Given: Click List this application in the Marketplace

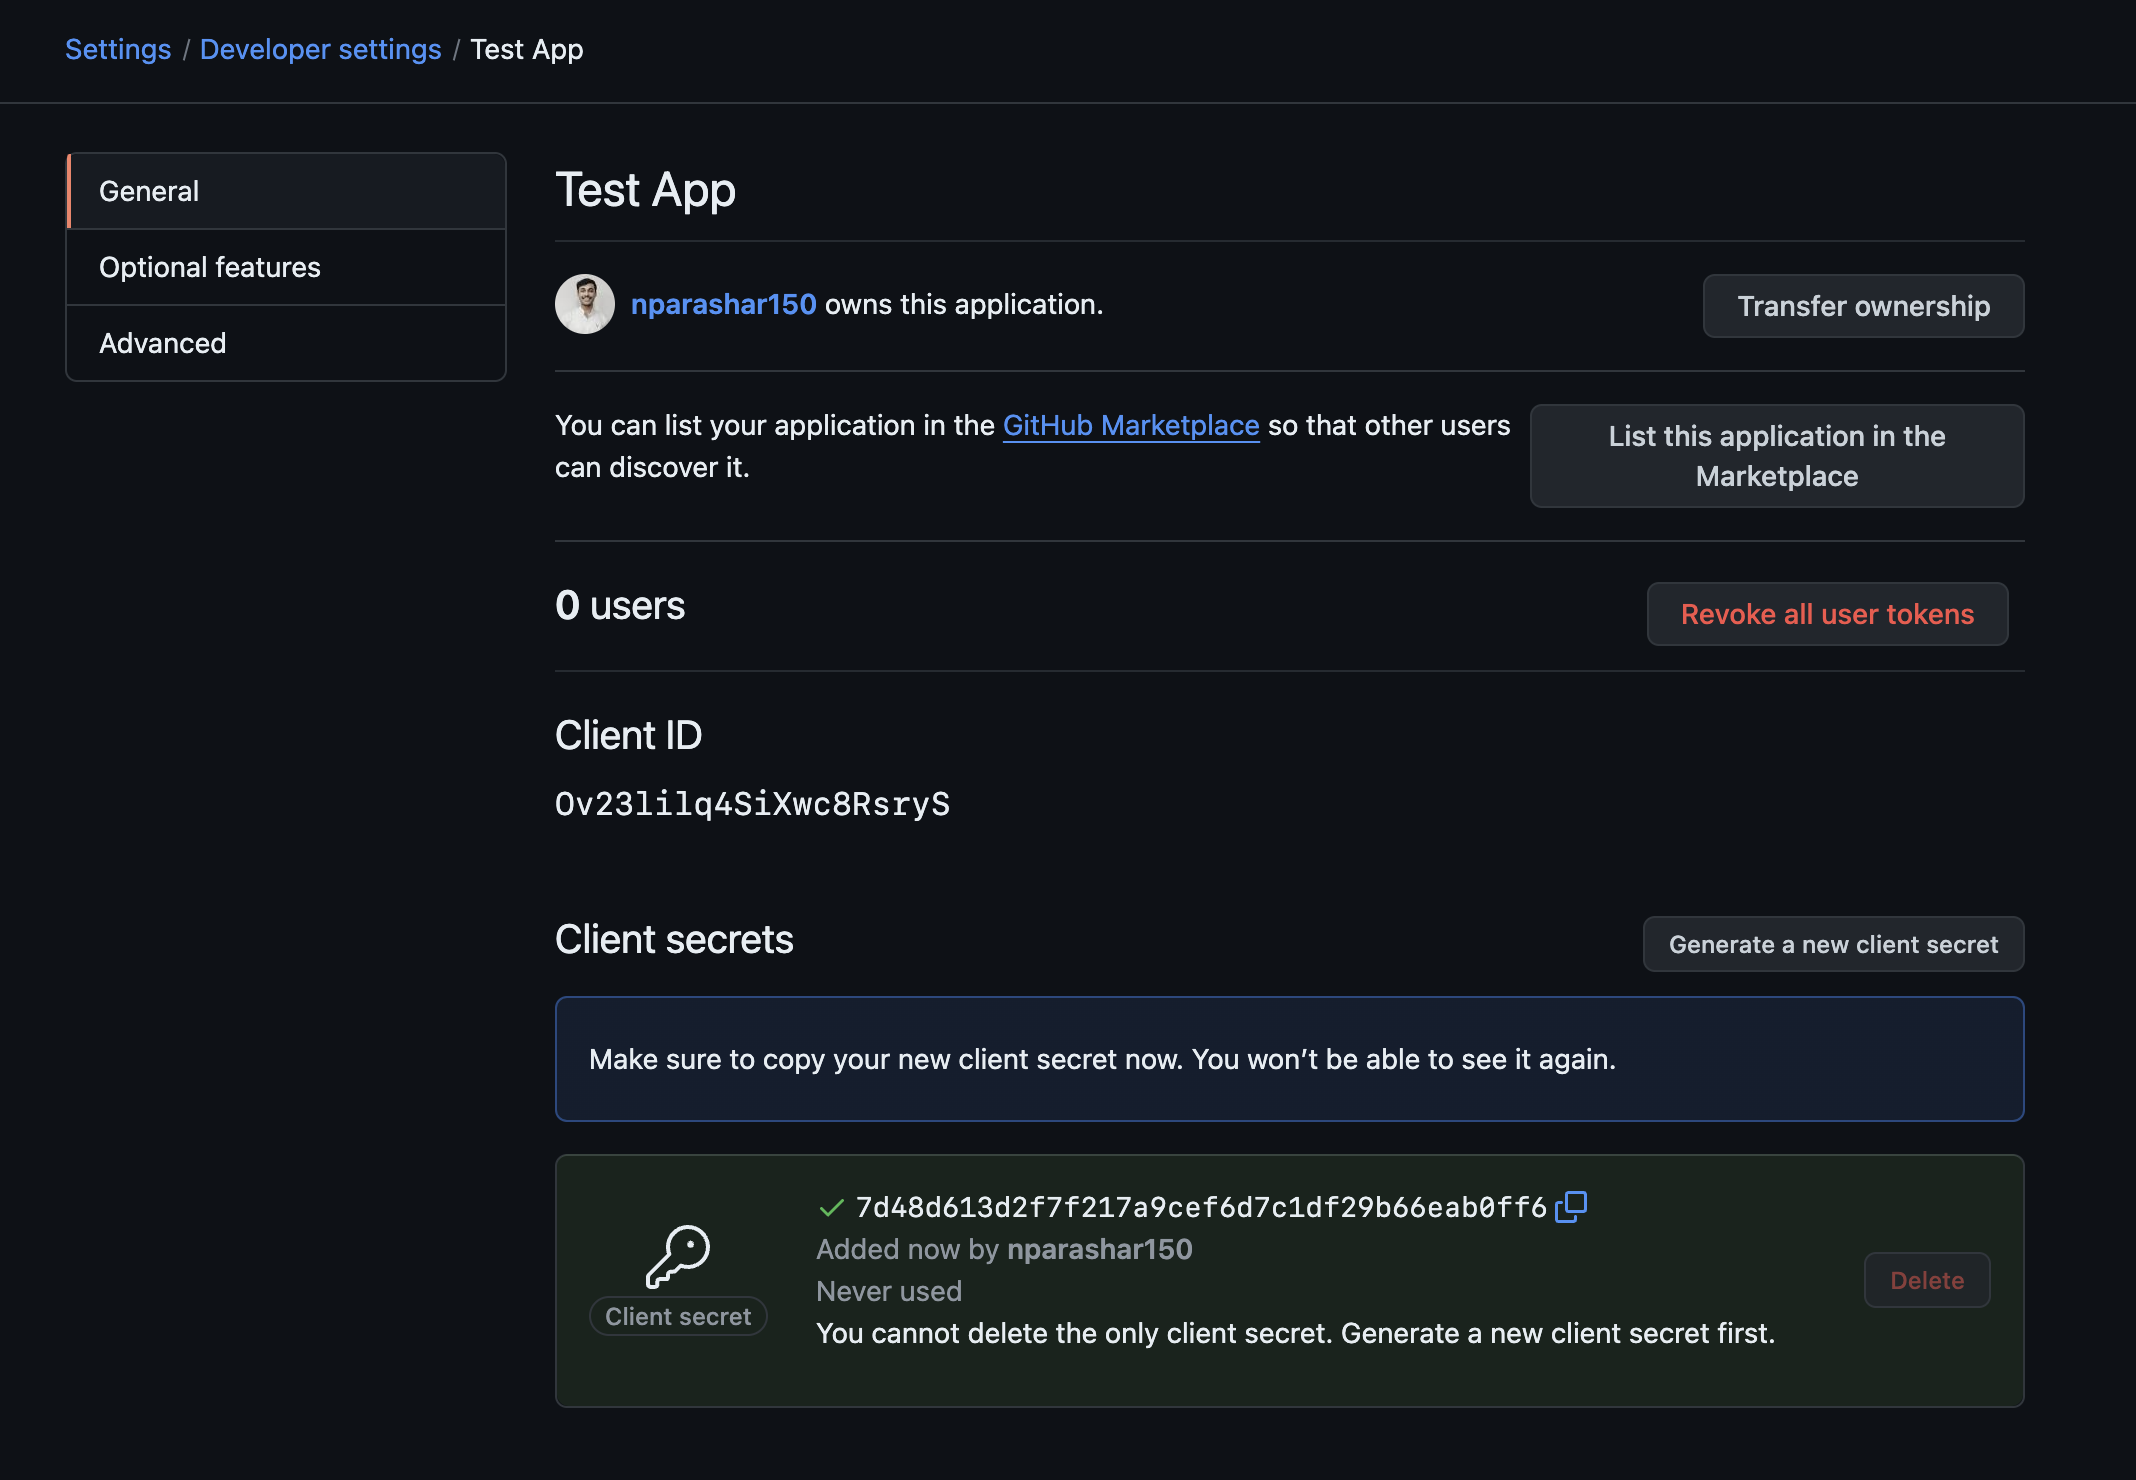Looking at the screenshot, I should point(1776,456).
